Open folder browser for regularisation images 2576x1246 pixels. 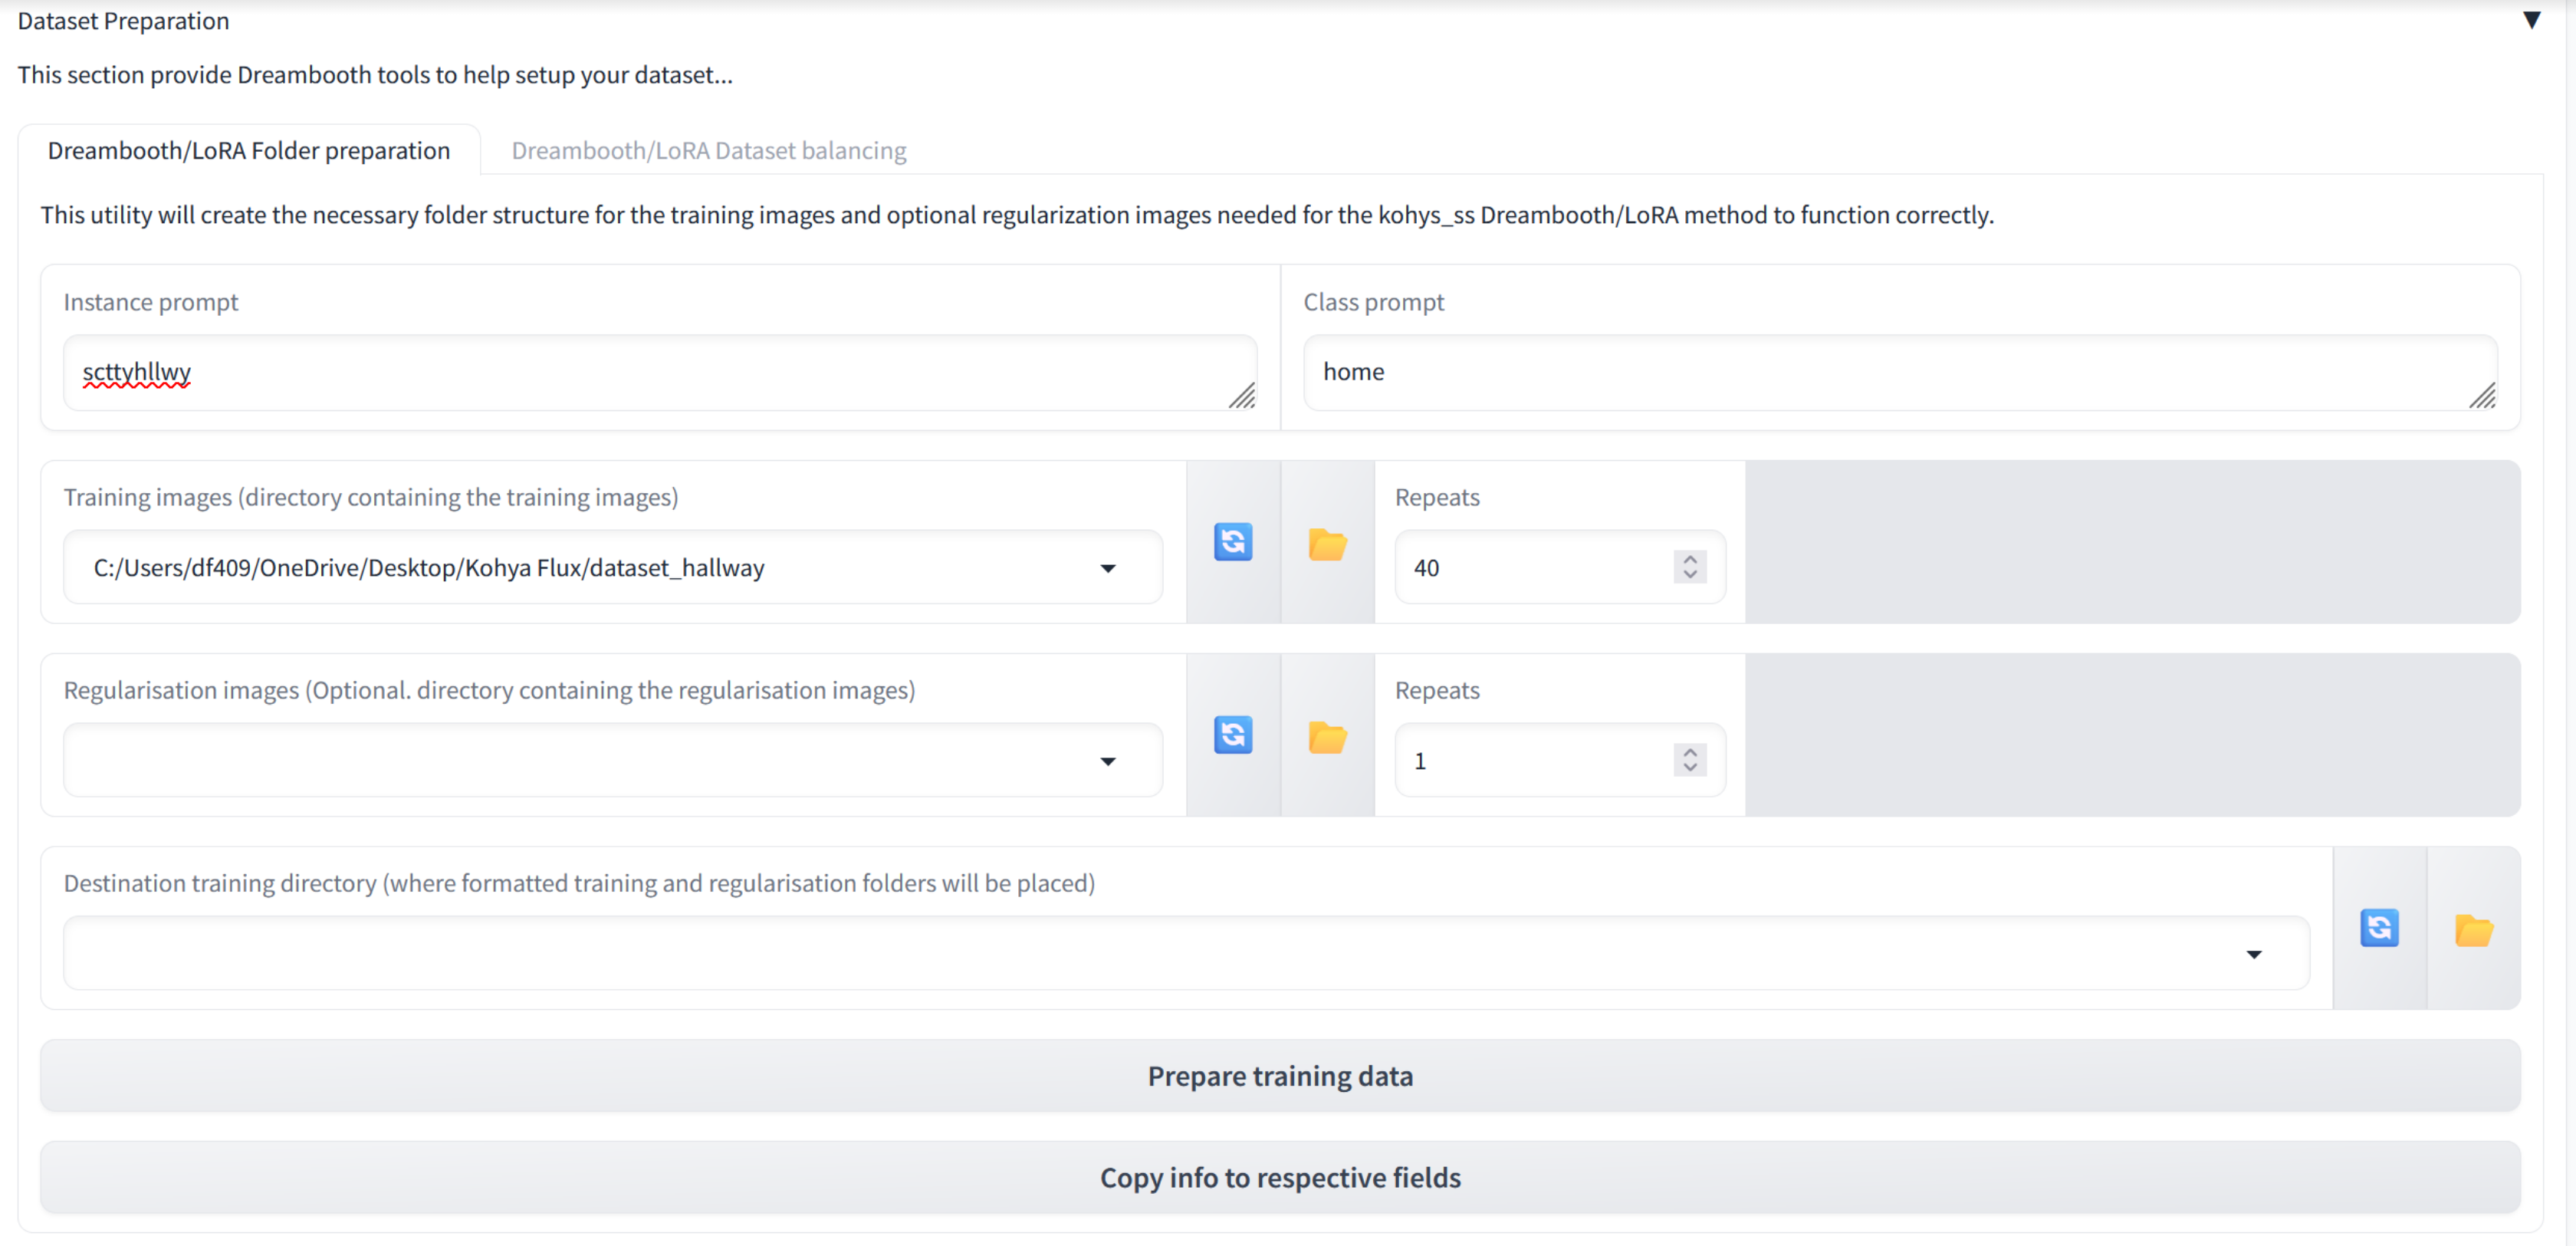pos(1327,737)
